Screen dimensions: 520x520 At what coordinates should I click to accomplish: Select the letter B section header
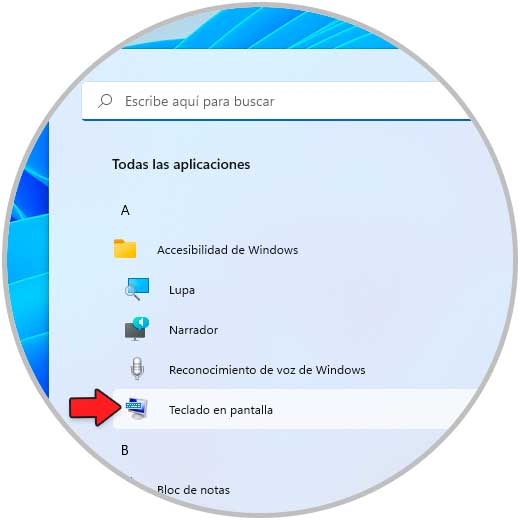125,450
